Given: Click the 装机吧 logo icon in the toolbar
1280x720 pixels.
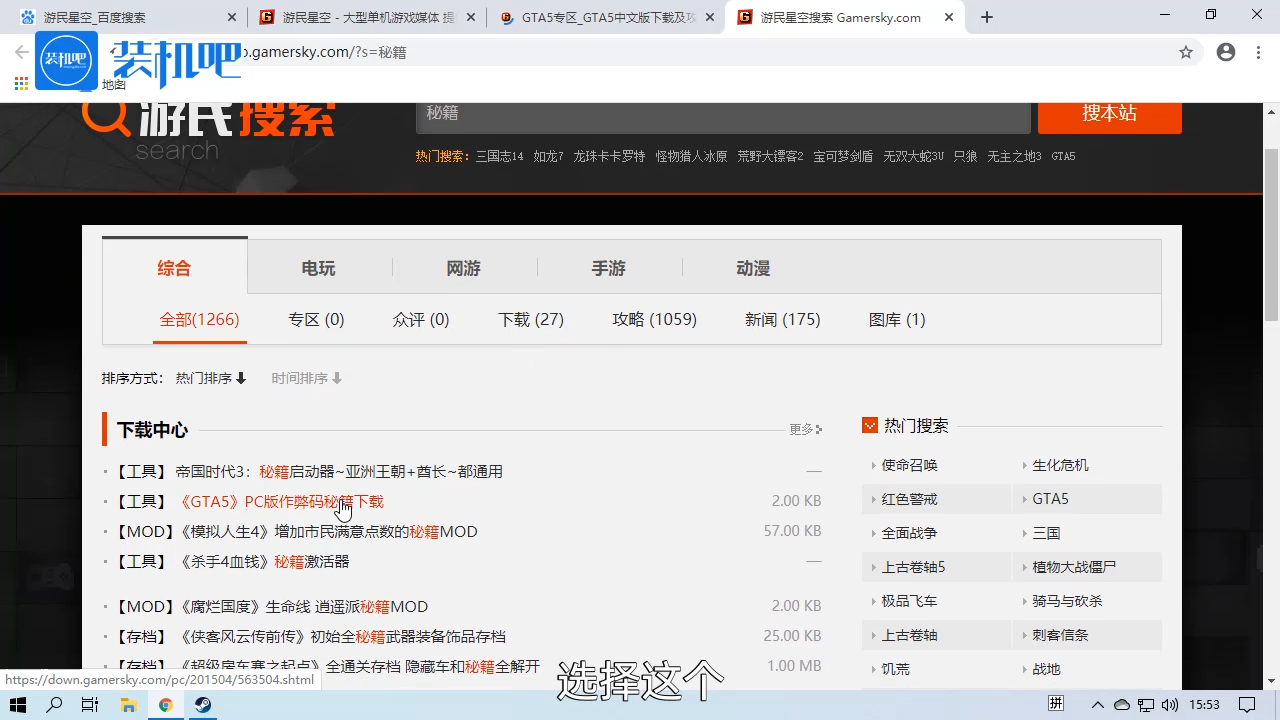Looking at the screenshot, I should pos(66,60).
